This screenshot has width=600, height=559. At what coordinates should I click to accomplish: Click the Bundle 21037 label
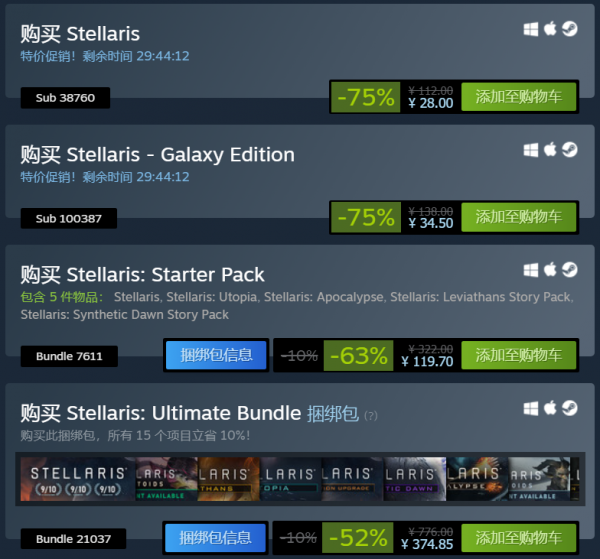tap(73, 539)
